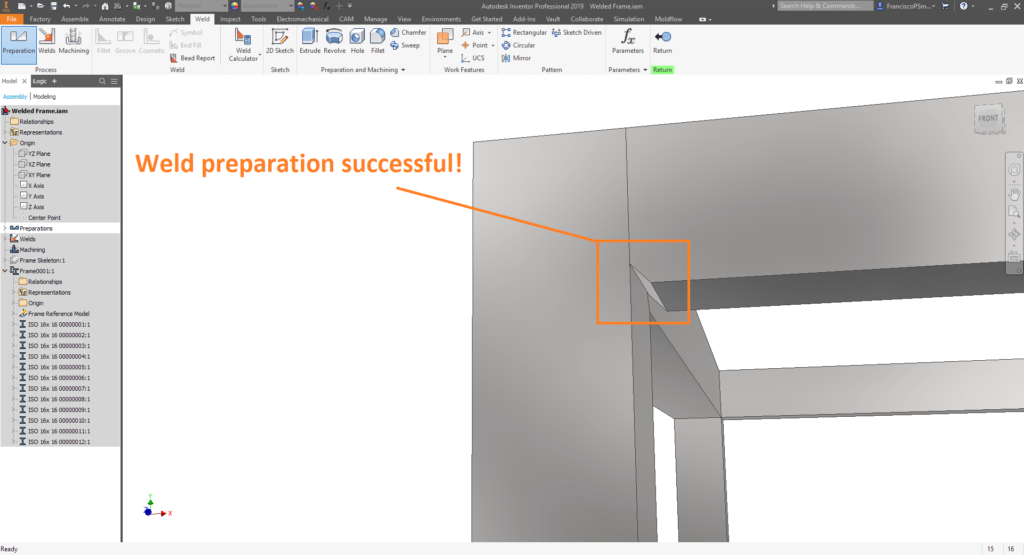Select ISO 16x 16 00000012:1 member
This screenshot has width=1024, height=555.
point(55,441)
